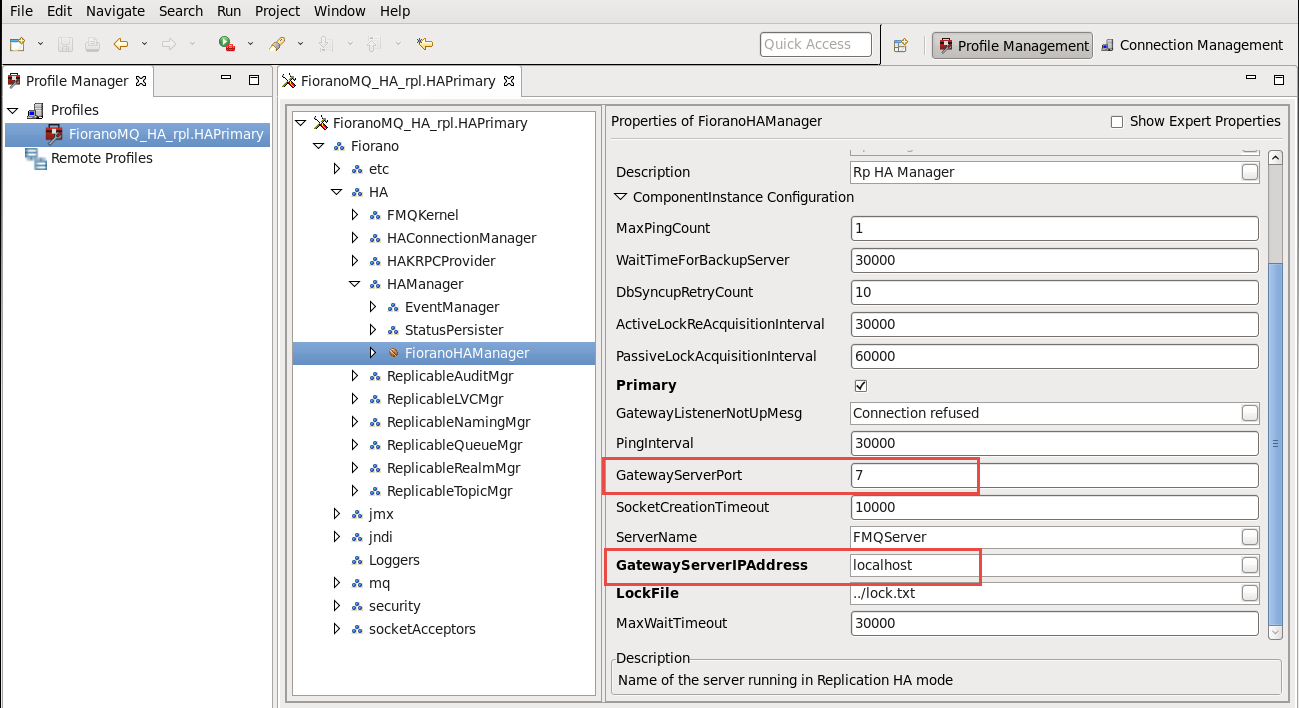Open the Edit menu
The height and width of the screenshot is (708, 1299).
point(59,11)
